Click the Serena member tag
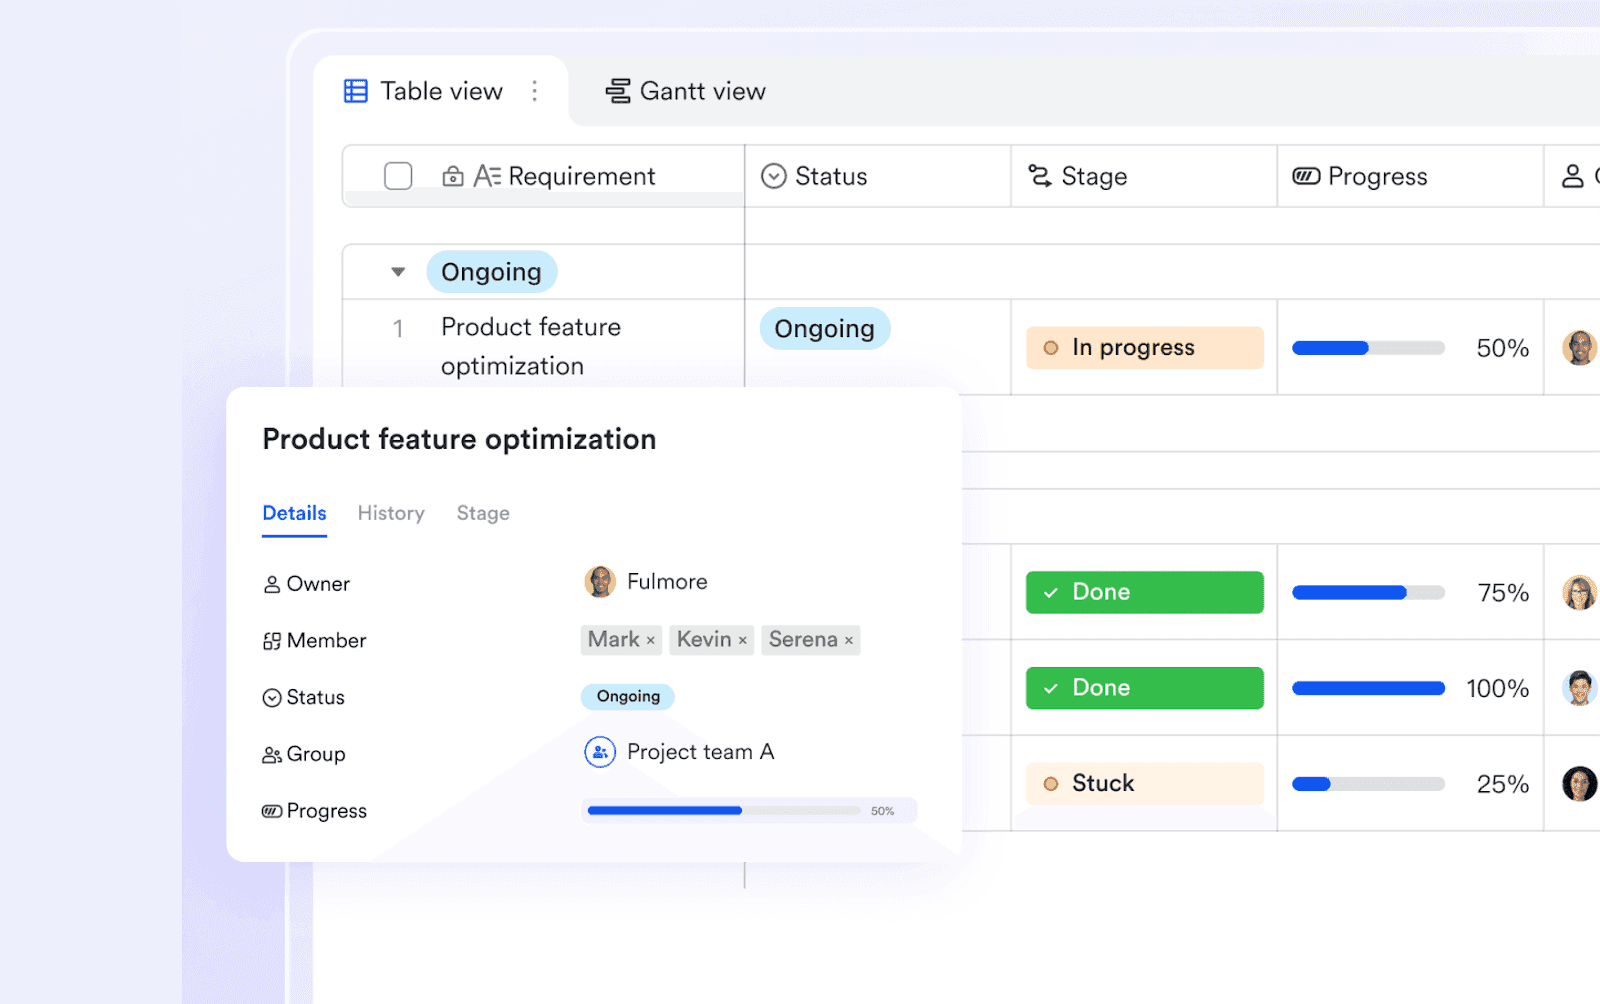1600x1004 pixels. [811, 640]
